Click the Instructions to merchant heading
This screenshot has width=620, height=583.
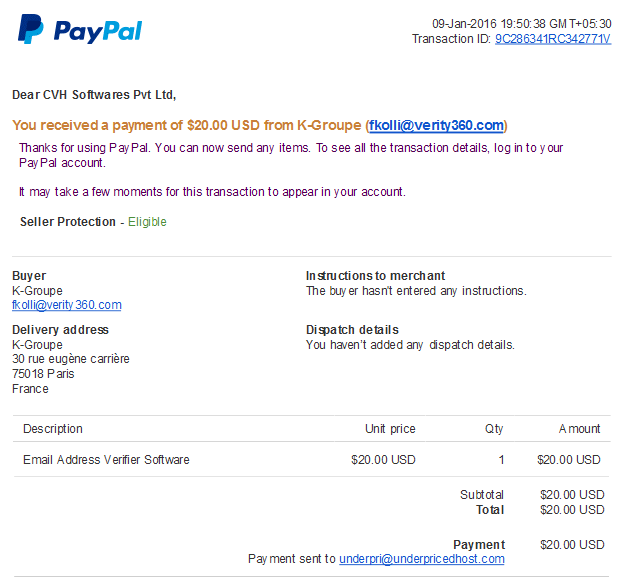pos(375,275)
